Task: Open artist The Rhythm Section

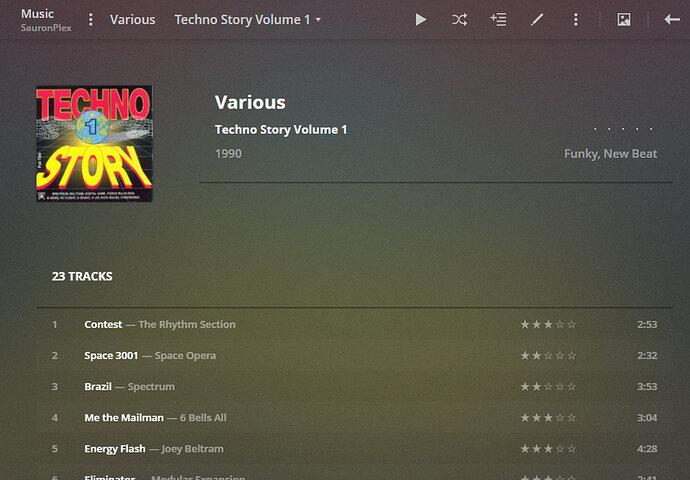Action: point(187,325)
